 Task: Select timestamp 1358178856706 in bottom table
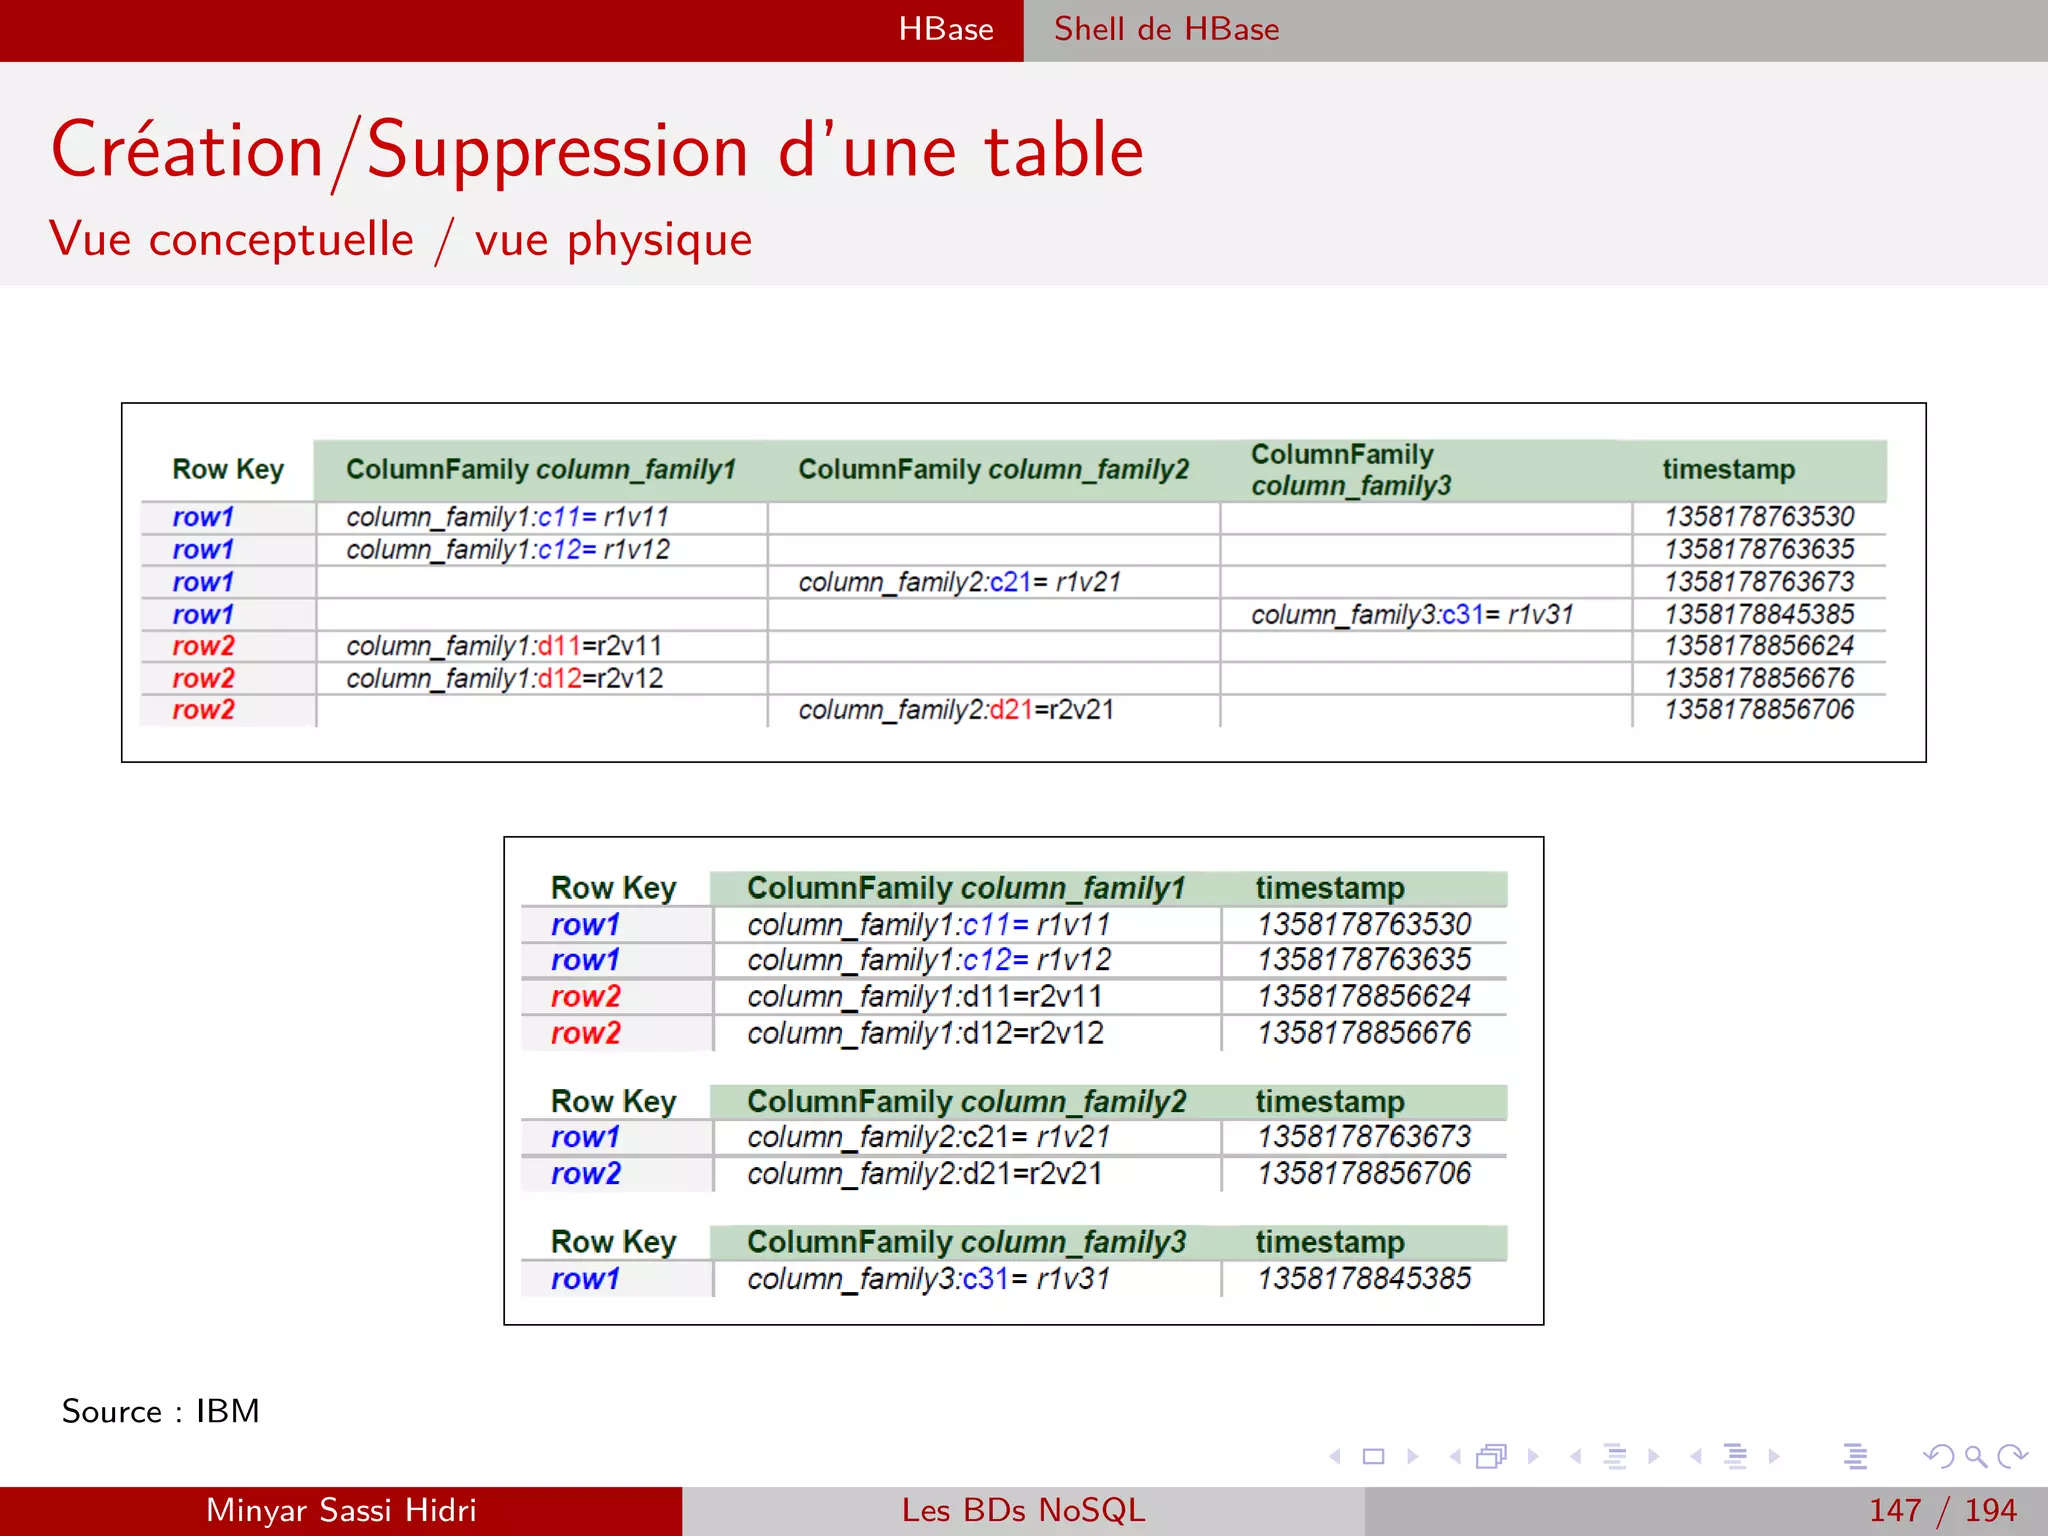coord(1364,1173)
